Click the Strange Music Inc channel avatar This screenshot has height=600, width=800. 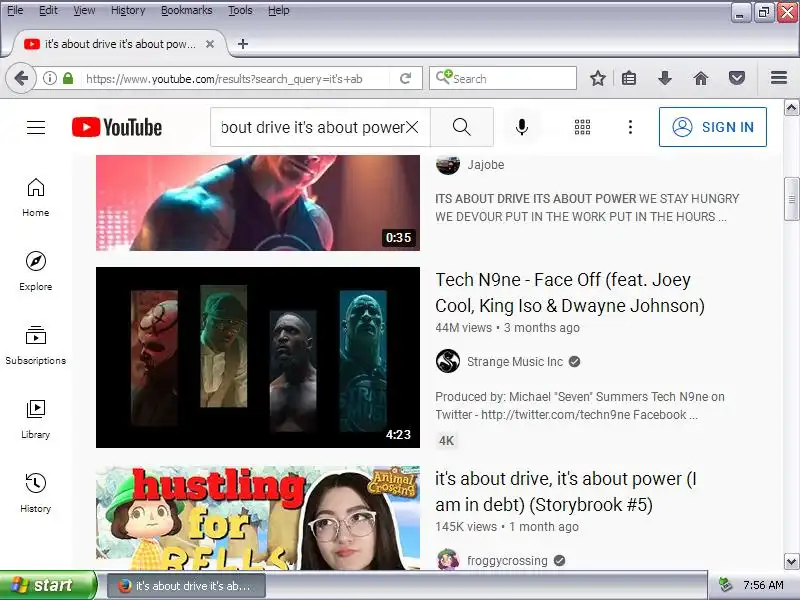448,361
